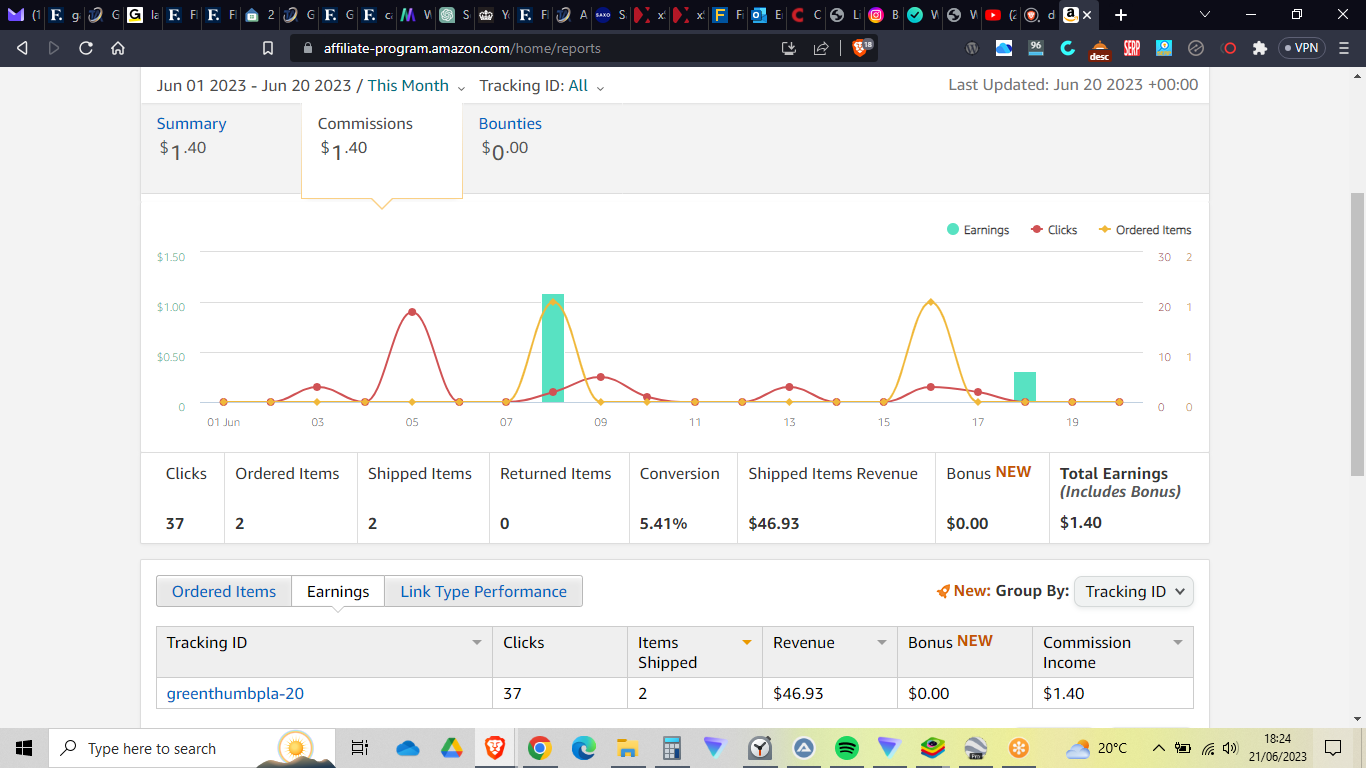Click the Total Earnings value $1.40
1366x768 pixels.
coord(1081,522)
